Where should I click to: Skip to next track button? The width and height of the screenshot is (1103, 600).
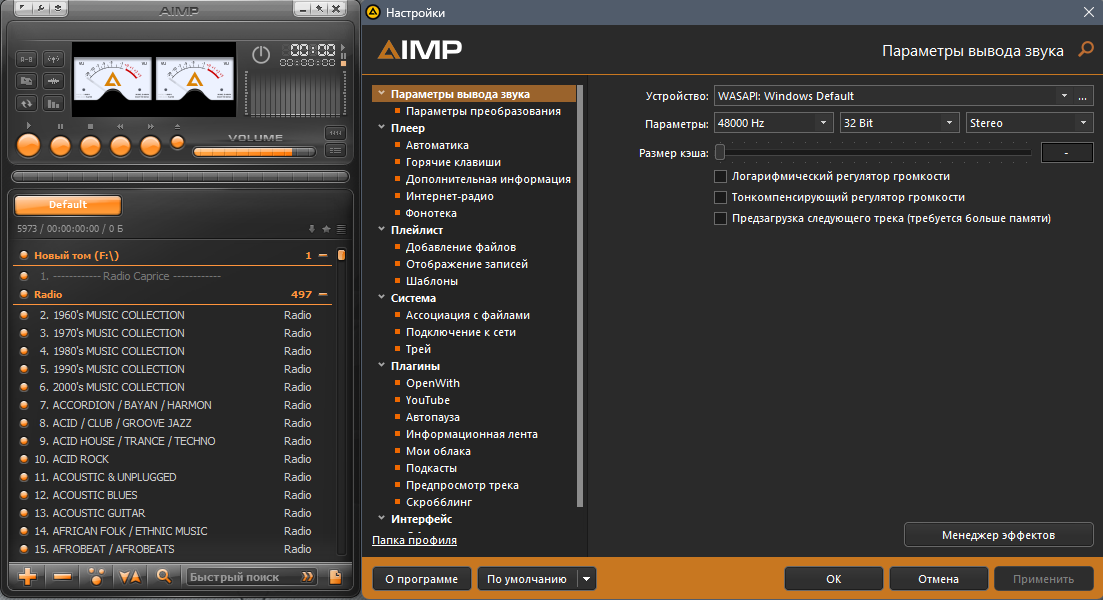pos(151,146)
